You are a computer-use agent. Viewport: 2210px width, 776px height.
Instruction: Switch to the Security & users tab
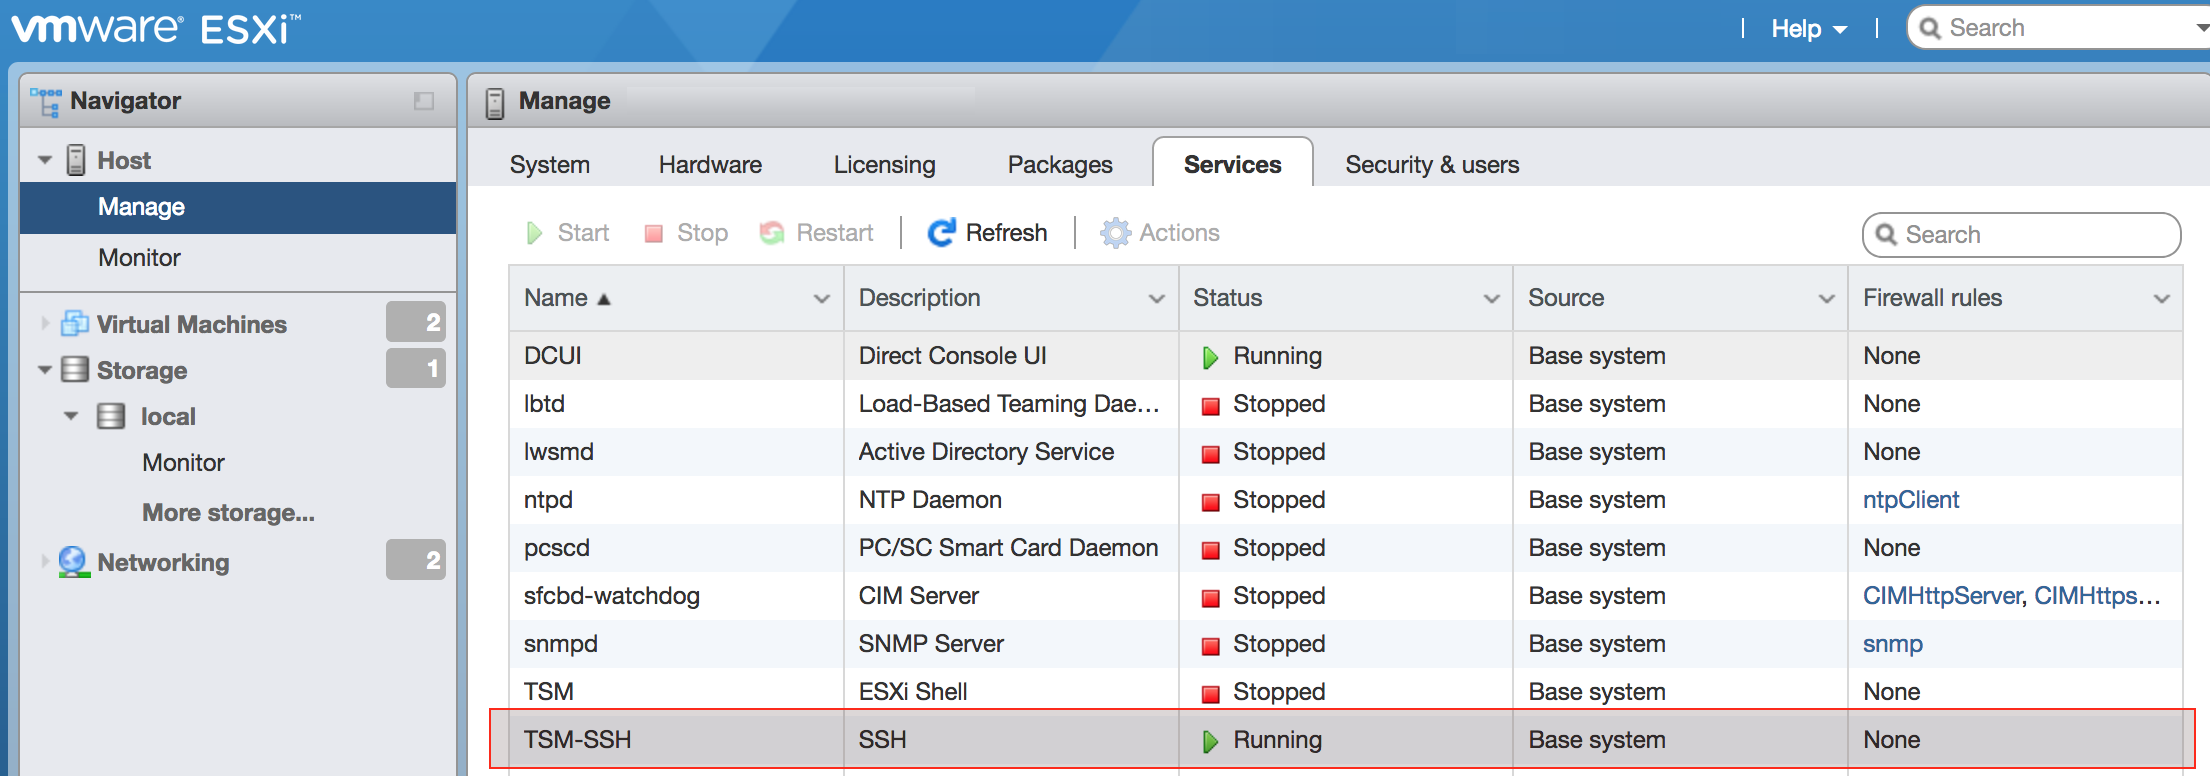(x=1432, y=164)
